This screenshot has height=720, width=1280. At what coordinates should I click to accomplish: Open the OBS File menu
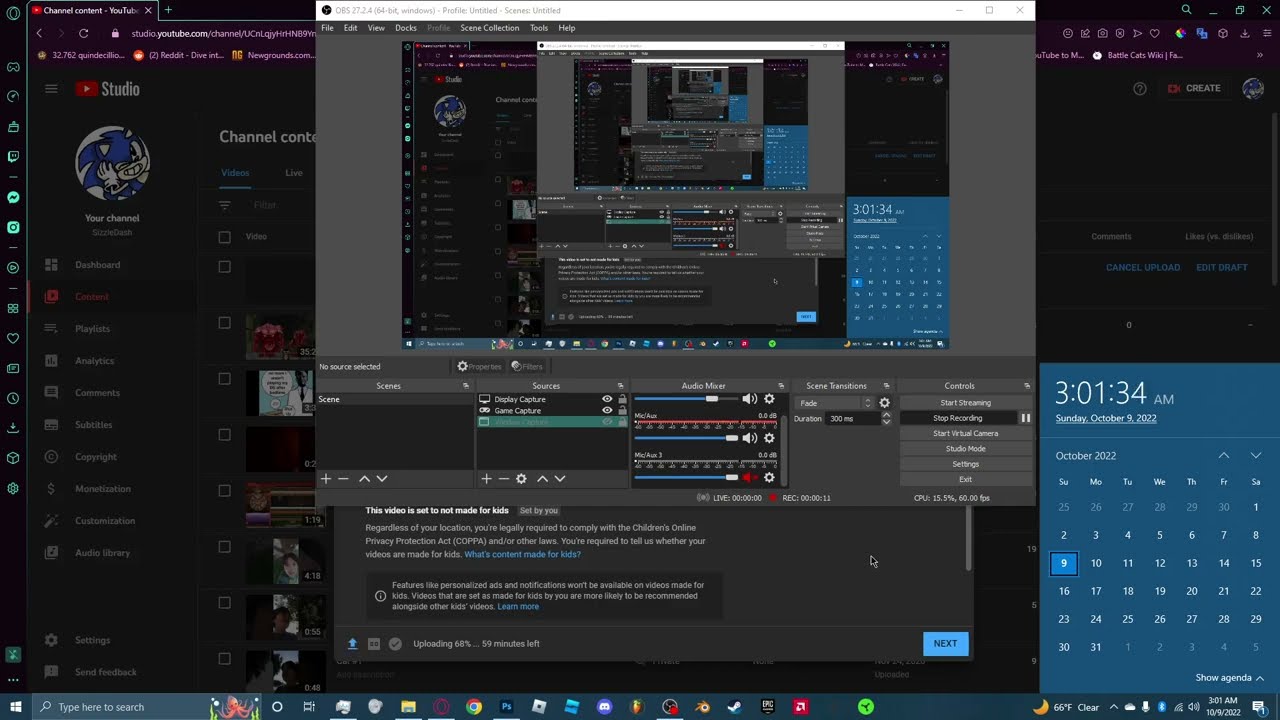[x=327, y=28]
